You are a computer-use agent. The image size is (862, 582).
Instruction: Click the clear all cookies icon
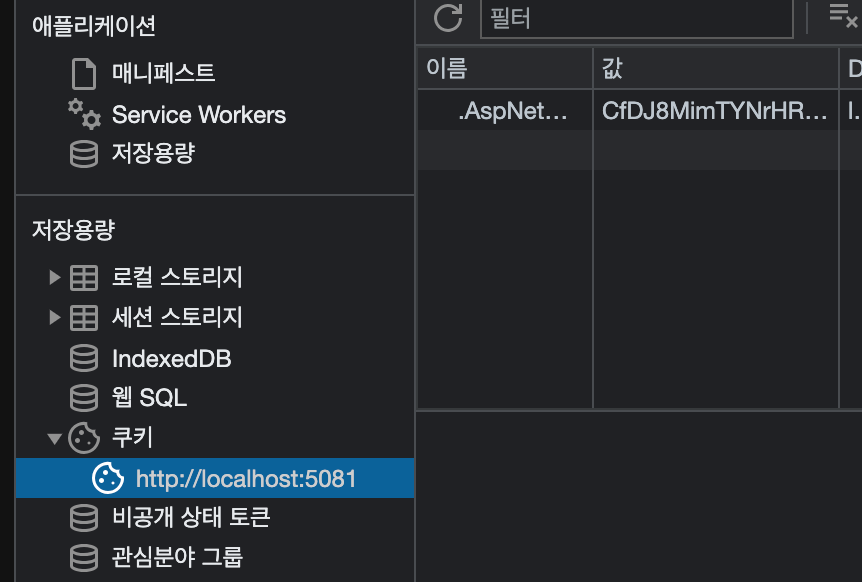click(844, 16)
